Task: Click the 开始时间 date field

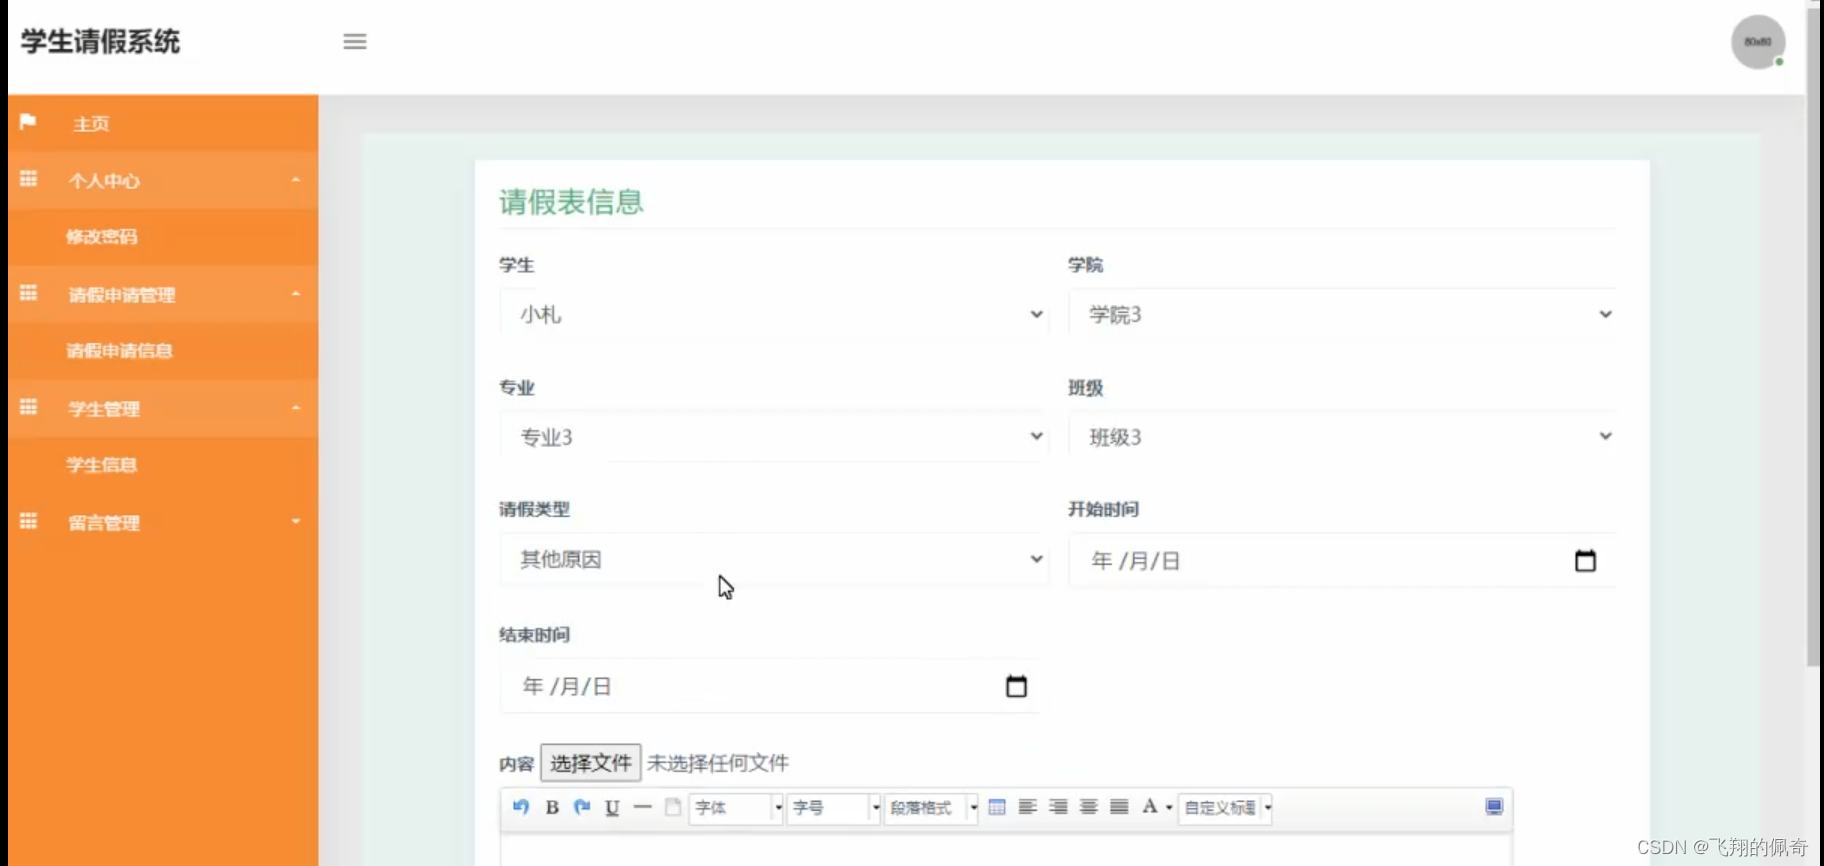Action: [1342, 561]
